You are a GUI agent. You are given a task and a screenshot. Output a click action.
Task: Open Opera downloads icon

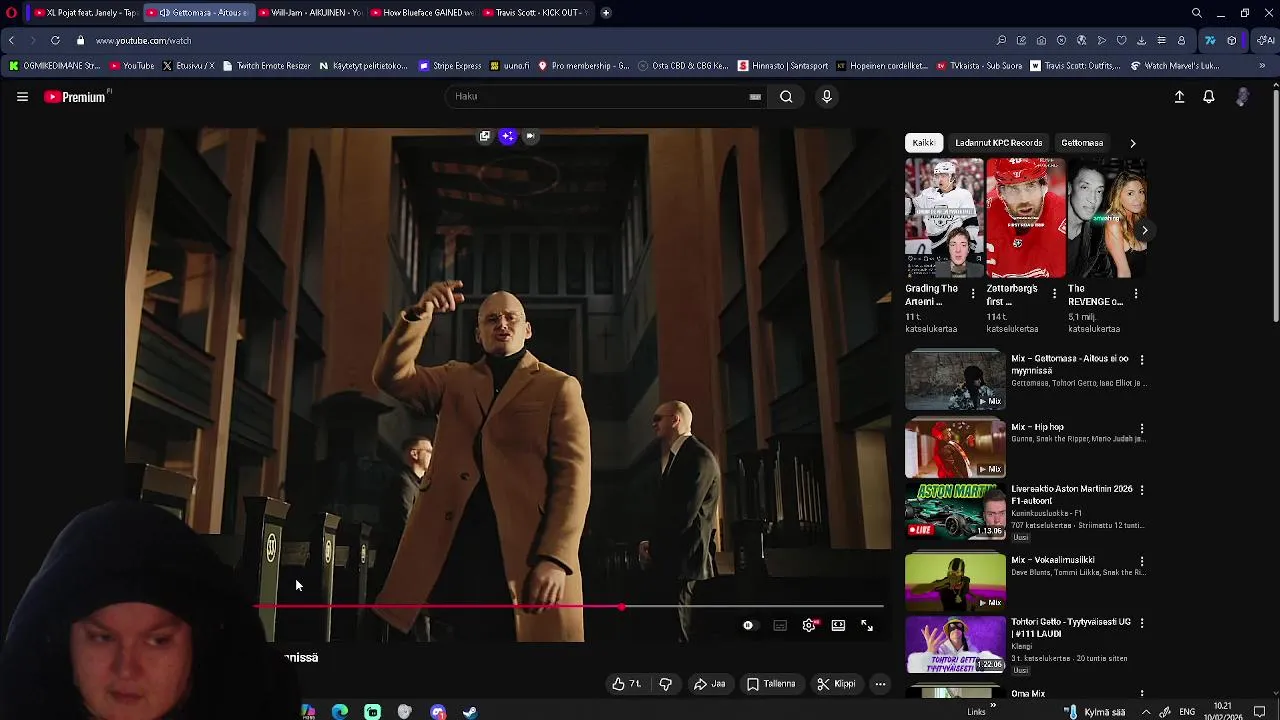click(x=1141, y=41)
